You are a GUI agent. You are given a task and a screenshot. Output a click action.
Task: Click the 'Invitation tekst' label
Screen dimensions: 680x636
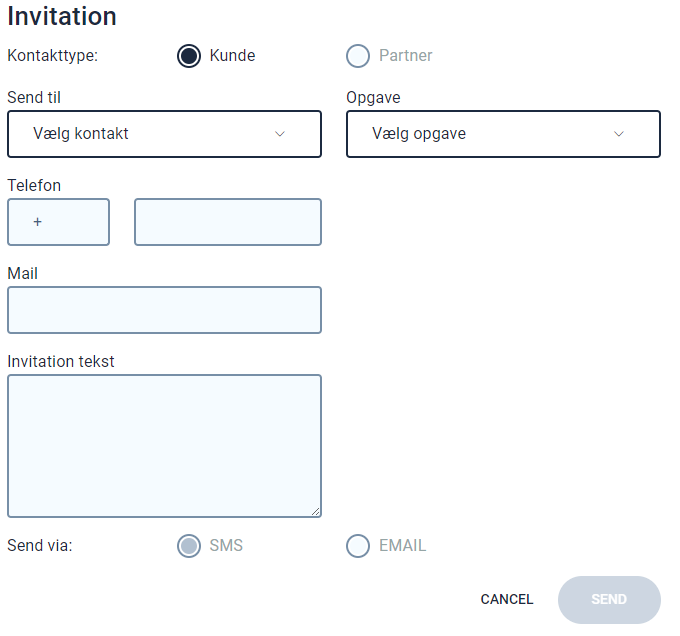point(61,361)
